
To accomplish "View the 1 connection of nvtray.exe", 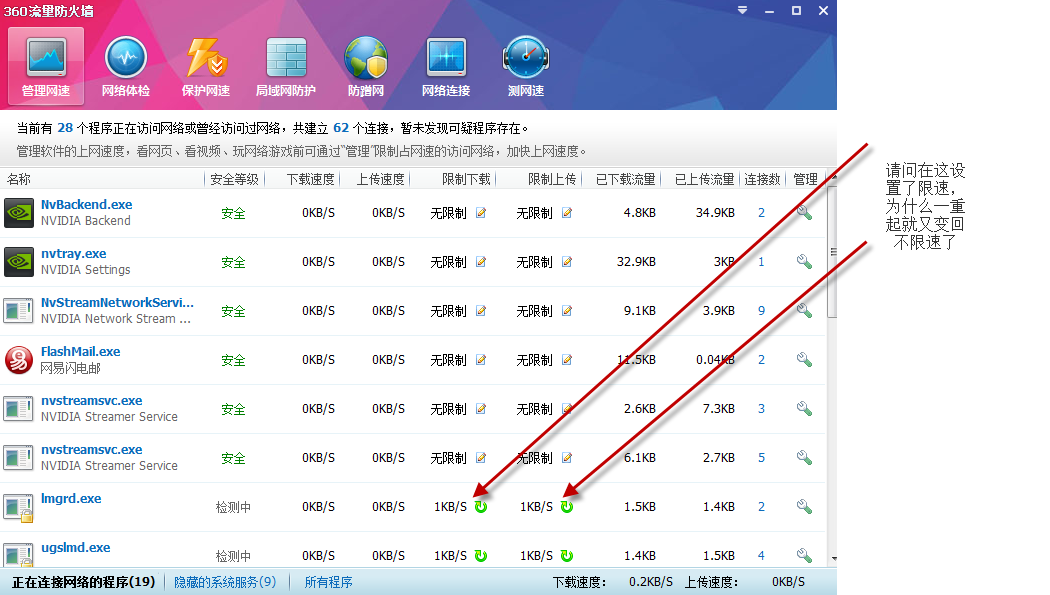I will pos(761,262).
